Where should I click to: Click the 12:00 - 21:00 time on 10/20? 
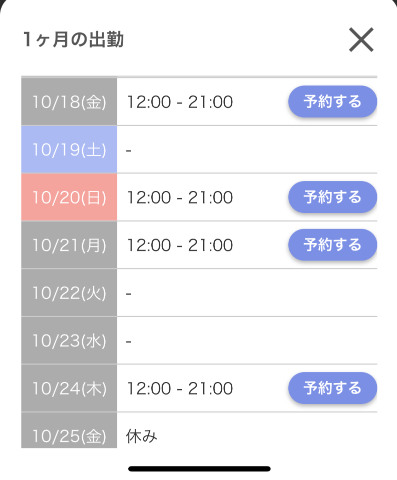[x=180, y=197]
